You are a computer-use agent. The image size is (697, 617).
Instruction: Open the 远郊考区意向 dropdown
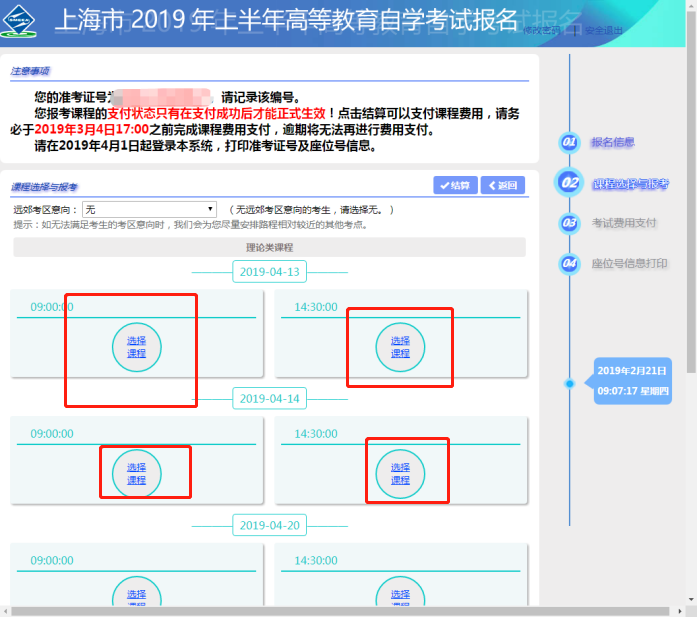click(150, 210)
